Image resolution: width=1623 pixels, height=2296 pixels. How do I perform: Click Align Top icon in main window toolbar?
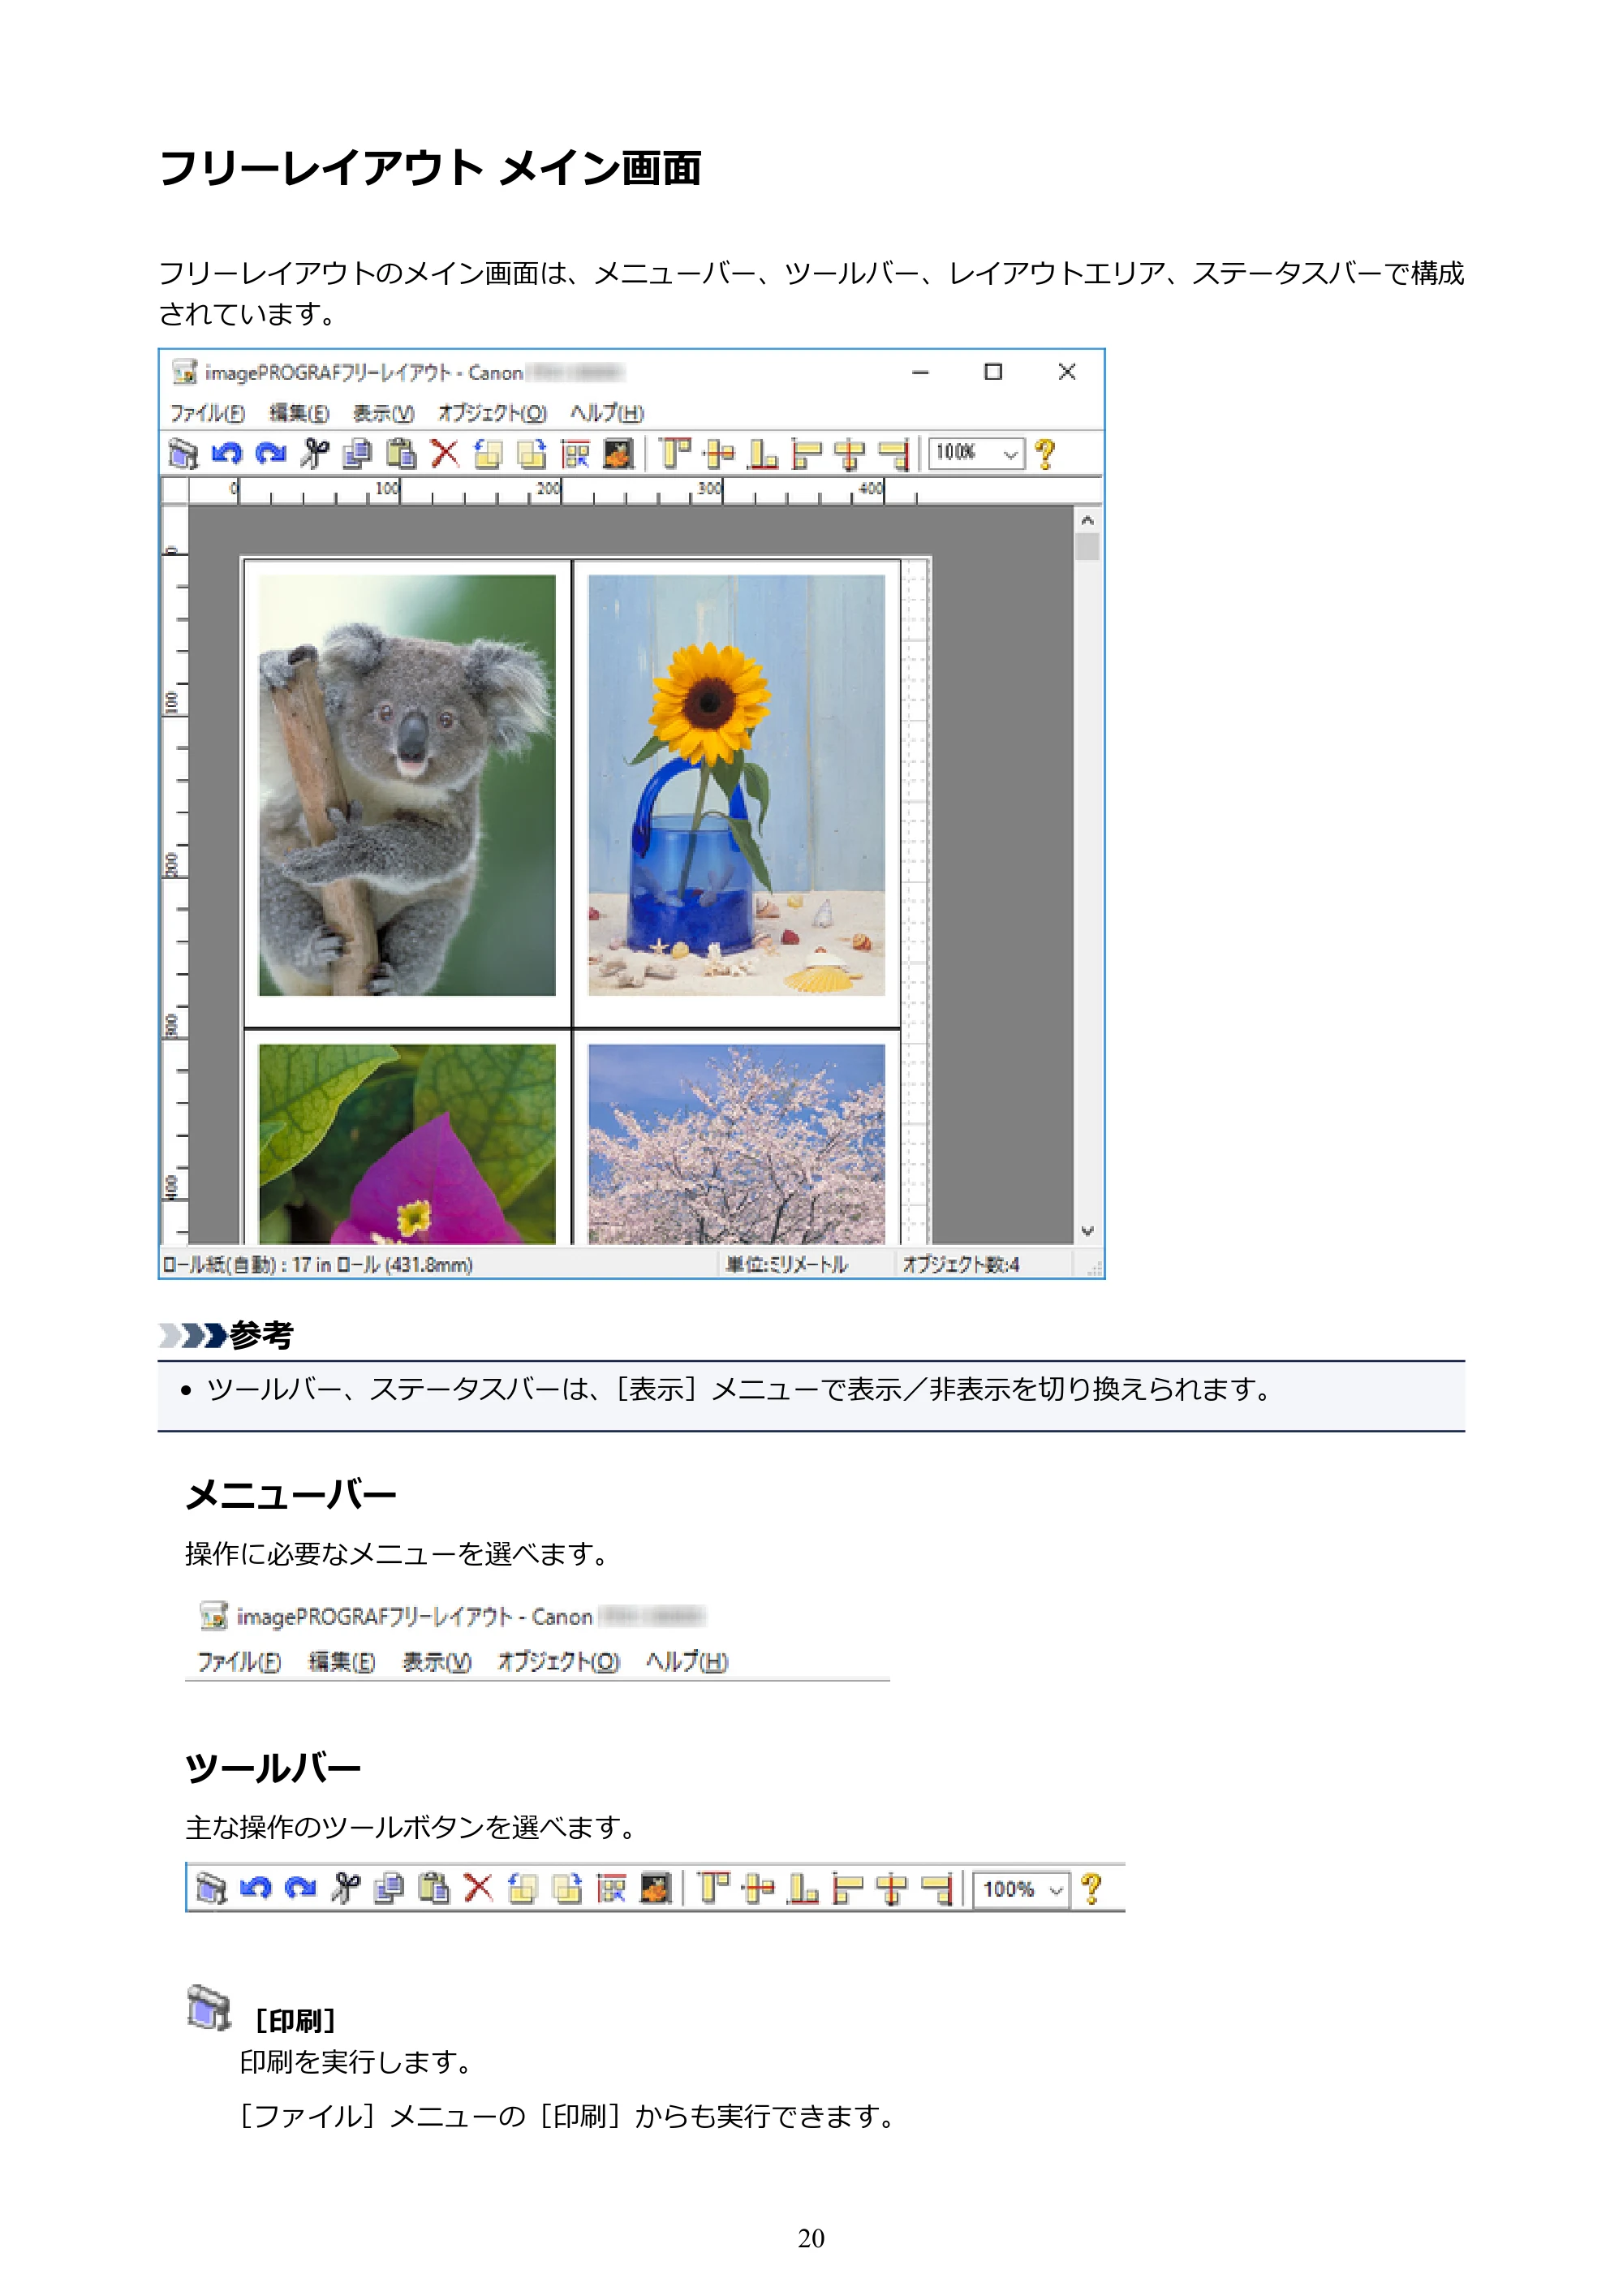click(675, 454)
